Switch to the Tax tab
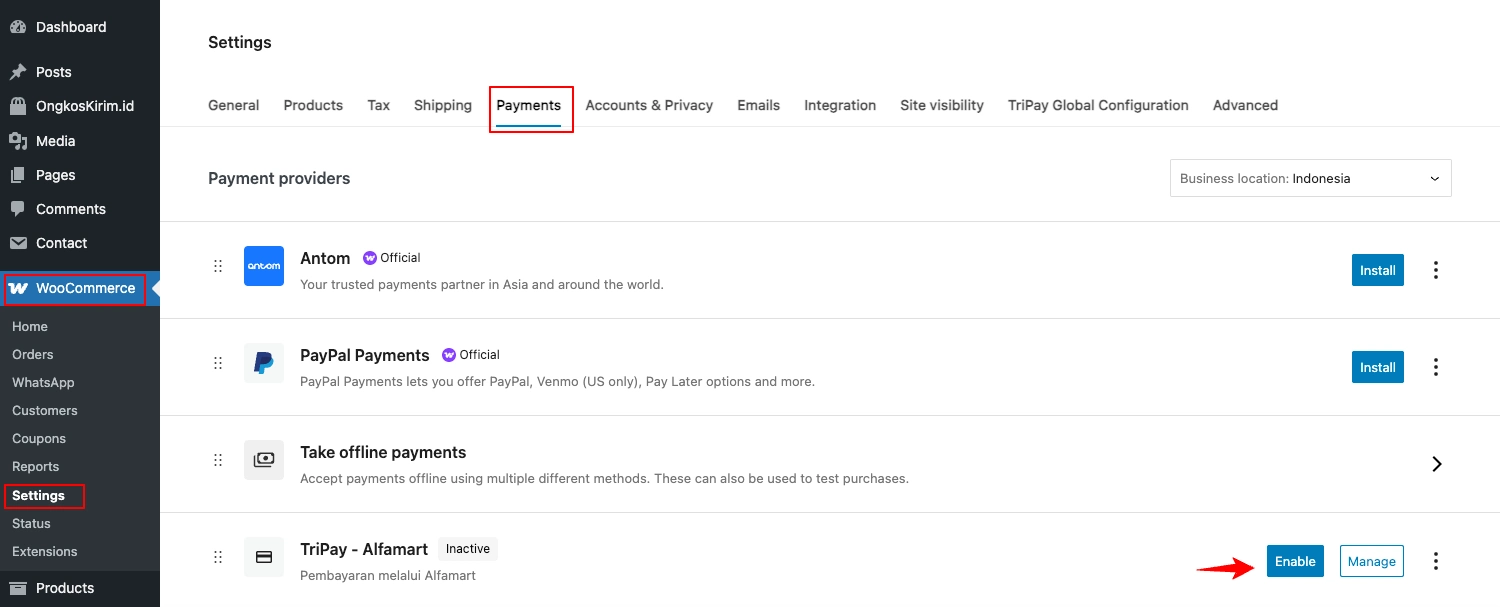Viewport: 1500px width, 607px height. pyautogui.click(x=379, y=105)
